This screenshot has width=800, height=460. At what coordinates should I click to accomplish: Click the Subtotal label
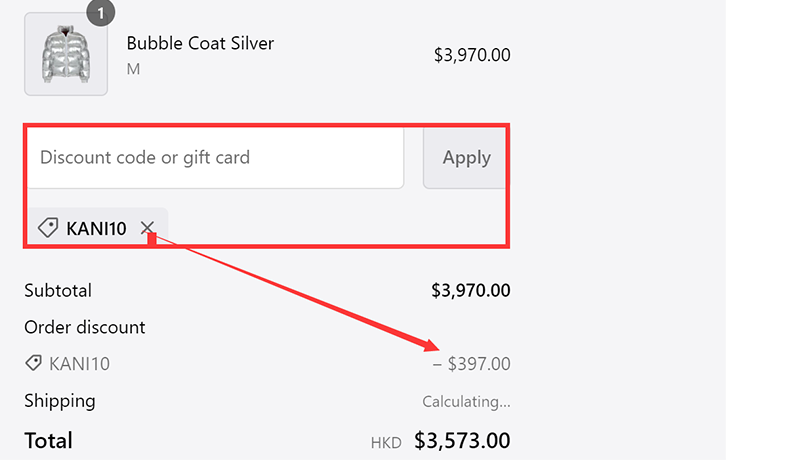coord(58,291)
